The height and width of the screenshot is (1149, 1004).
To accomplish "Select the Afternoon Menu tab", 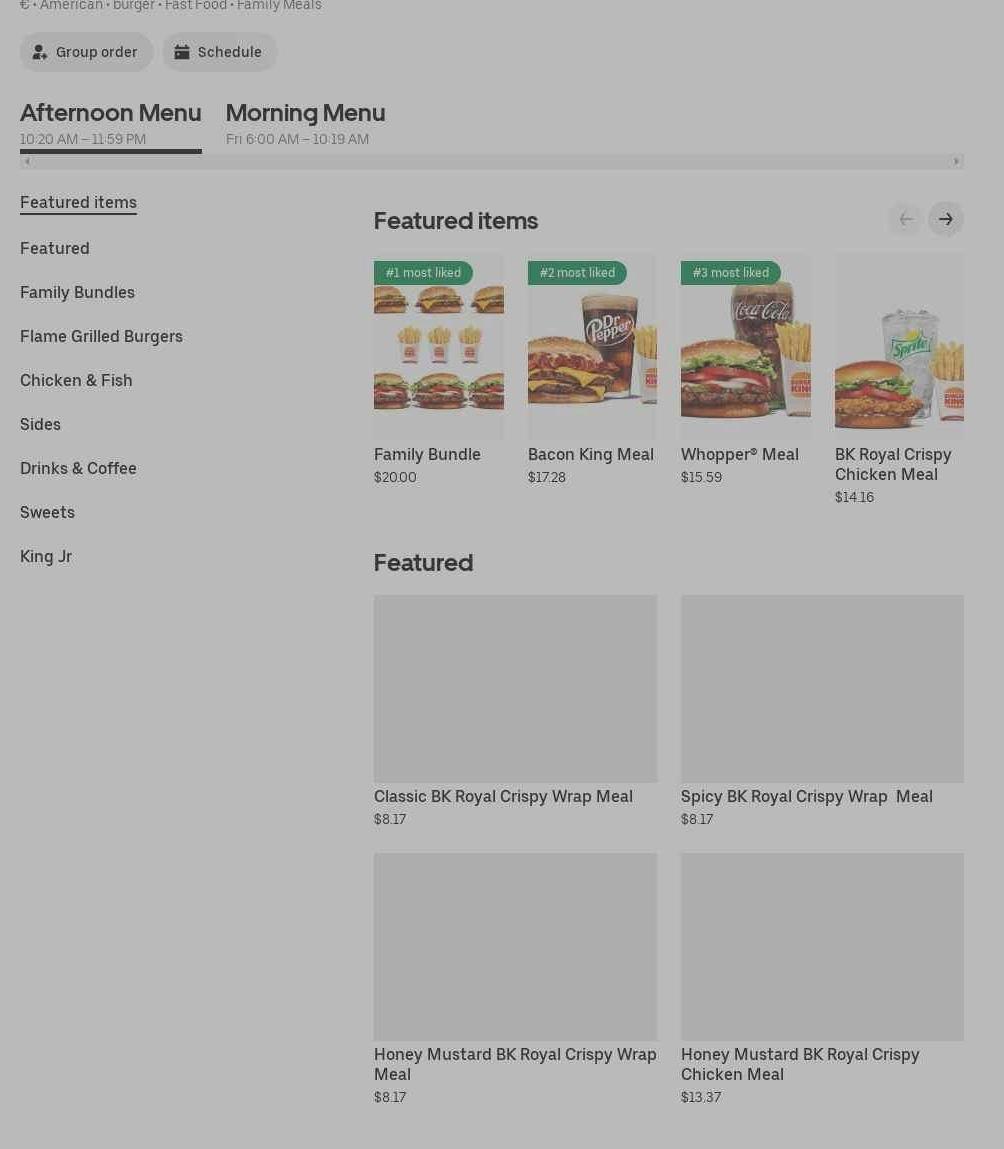I will click(x=111, y=123).
